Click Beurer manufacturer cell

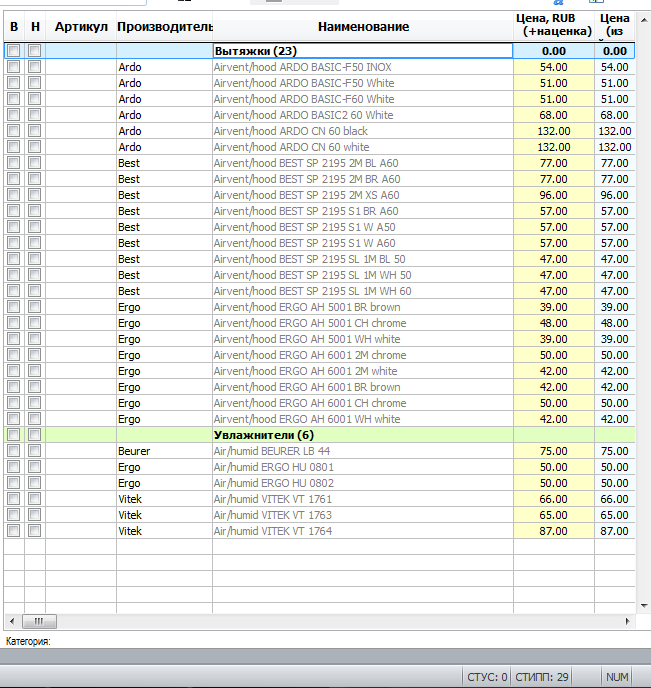click(x=165, y=451)
